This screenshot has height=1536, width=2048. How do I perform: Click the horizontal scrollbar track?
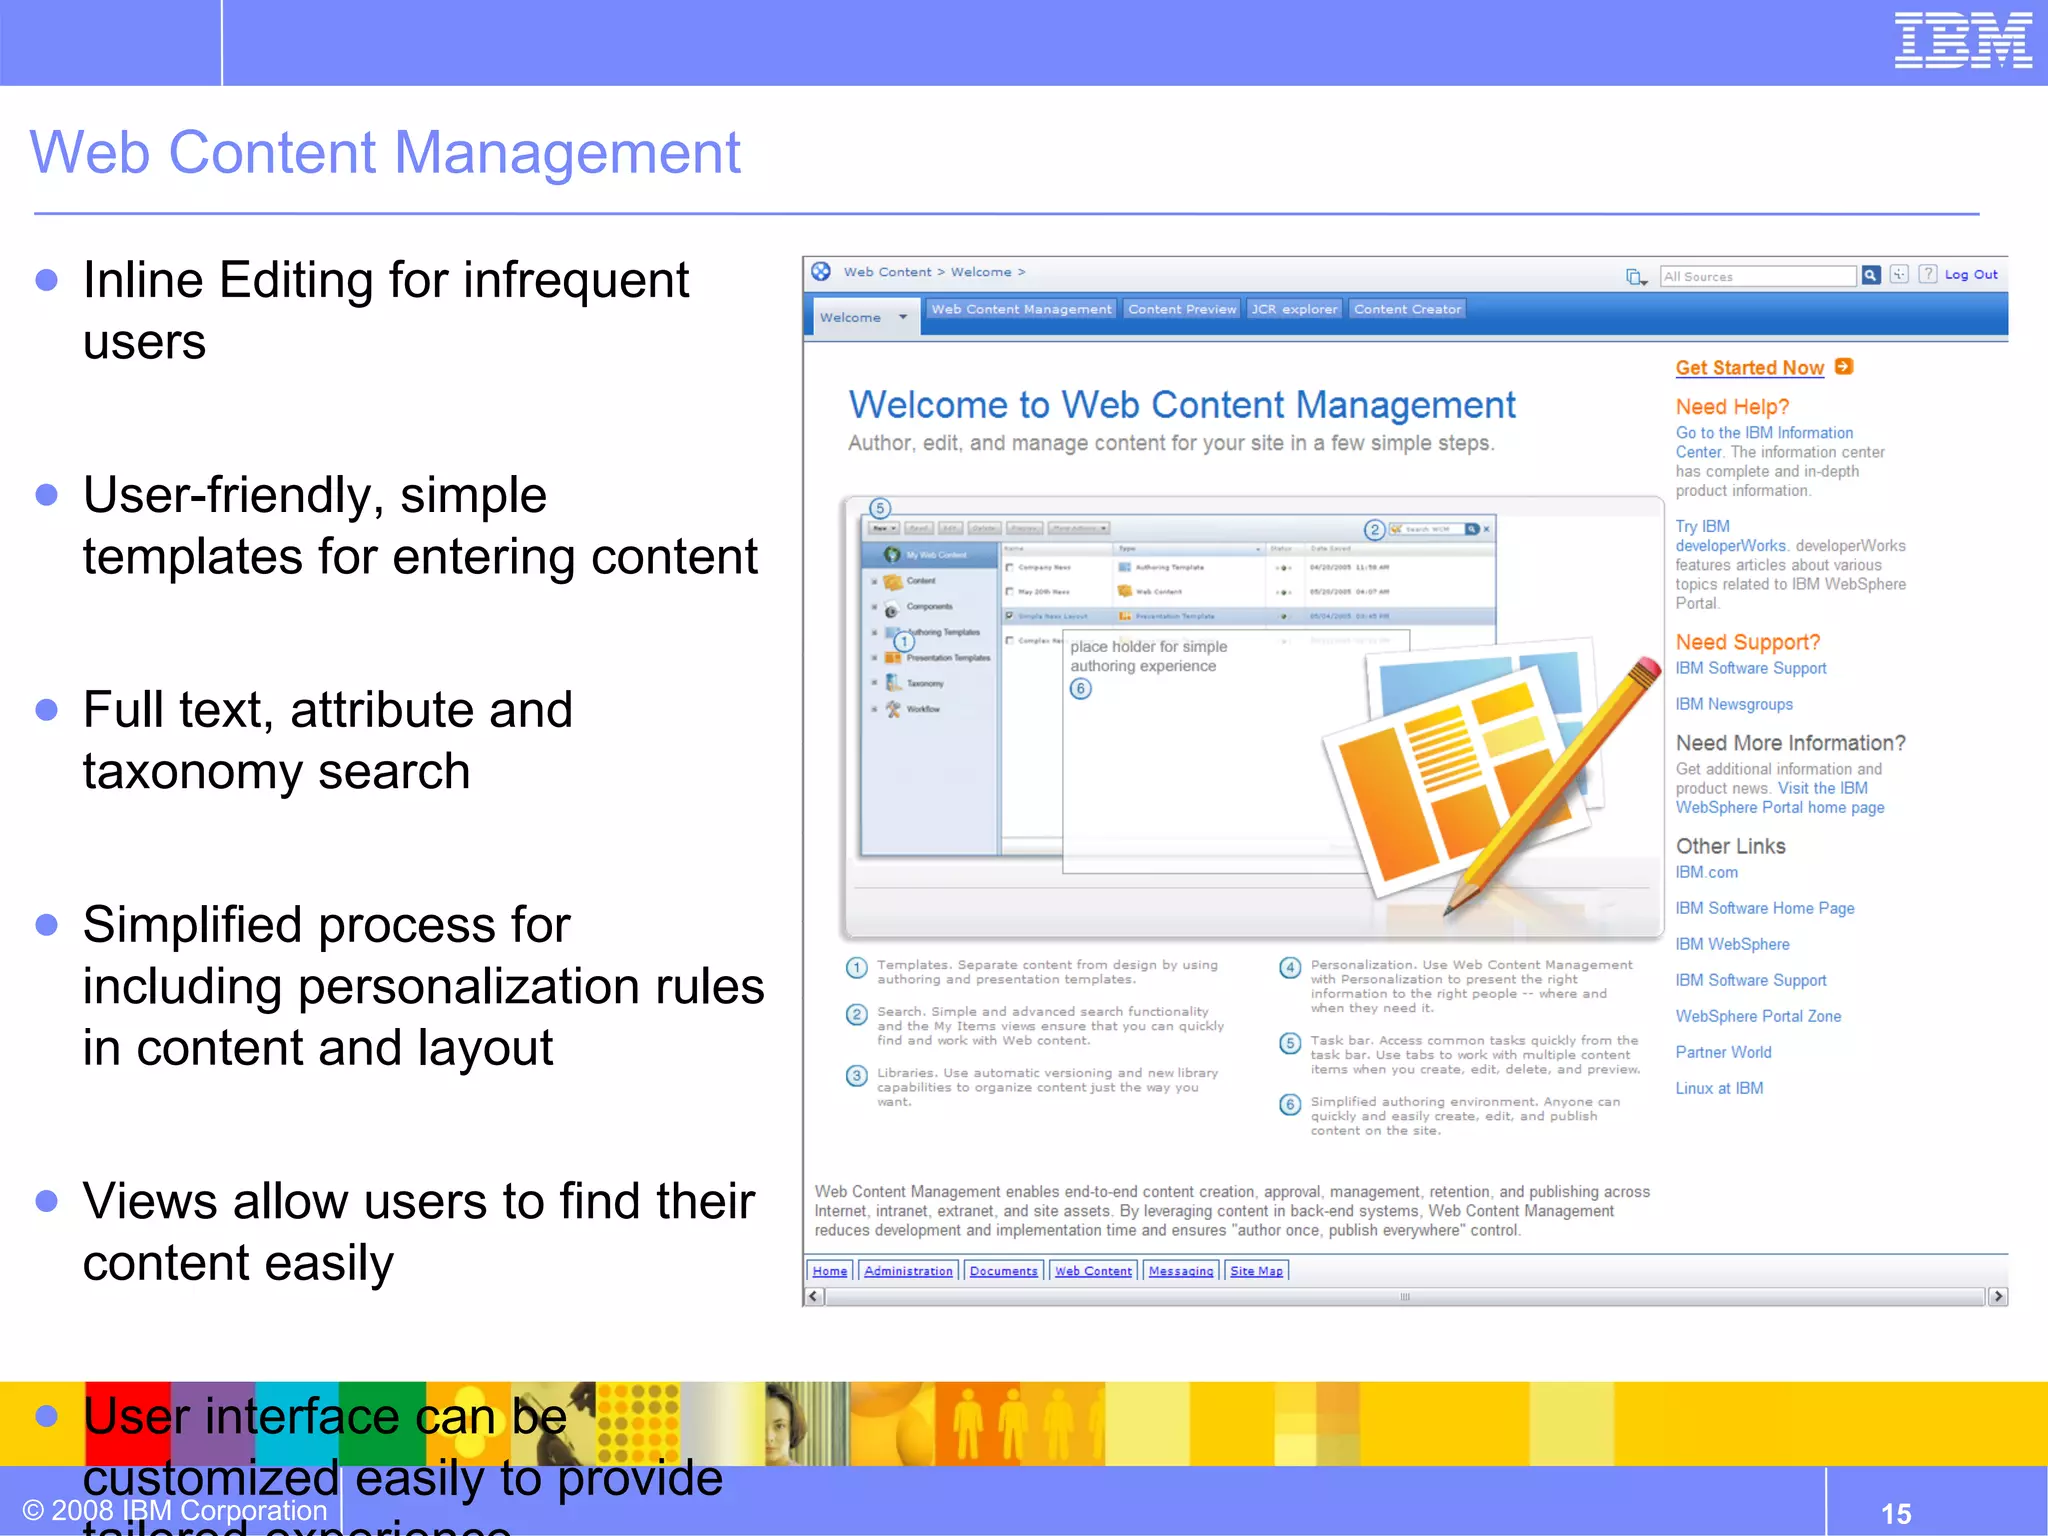[1405, 1297]
